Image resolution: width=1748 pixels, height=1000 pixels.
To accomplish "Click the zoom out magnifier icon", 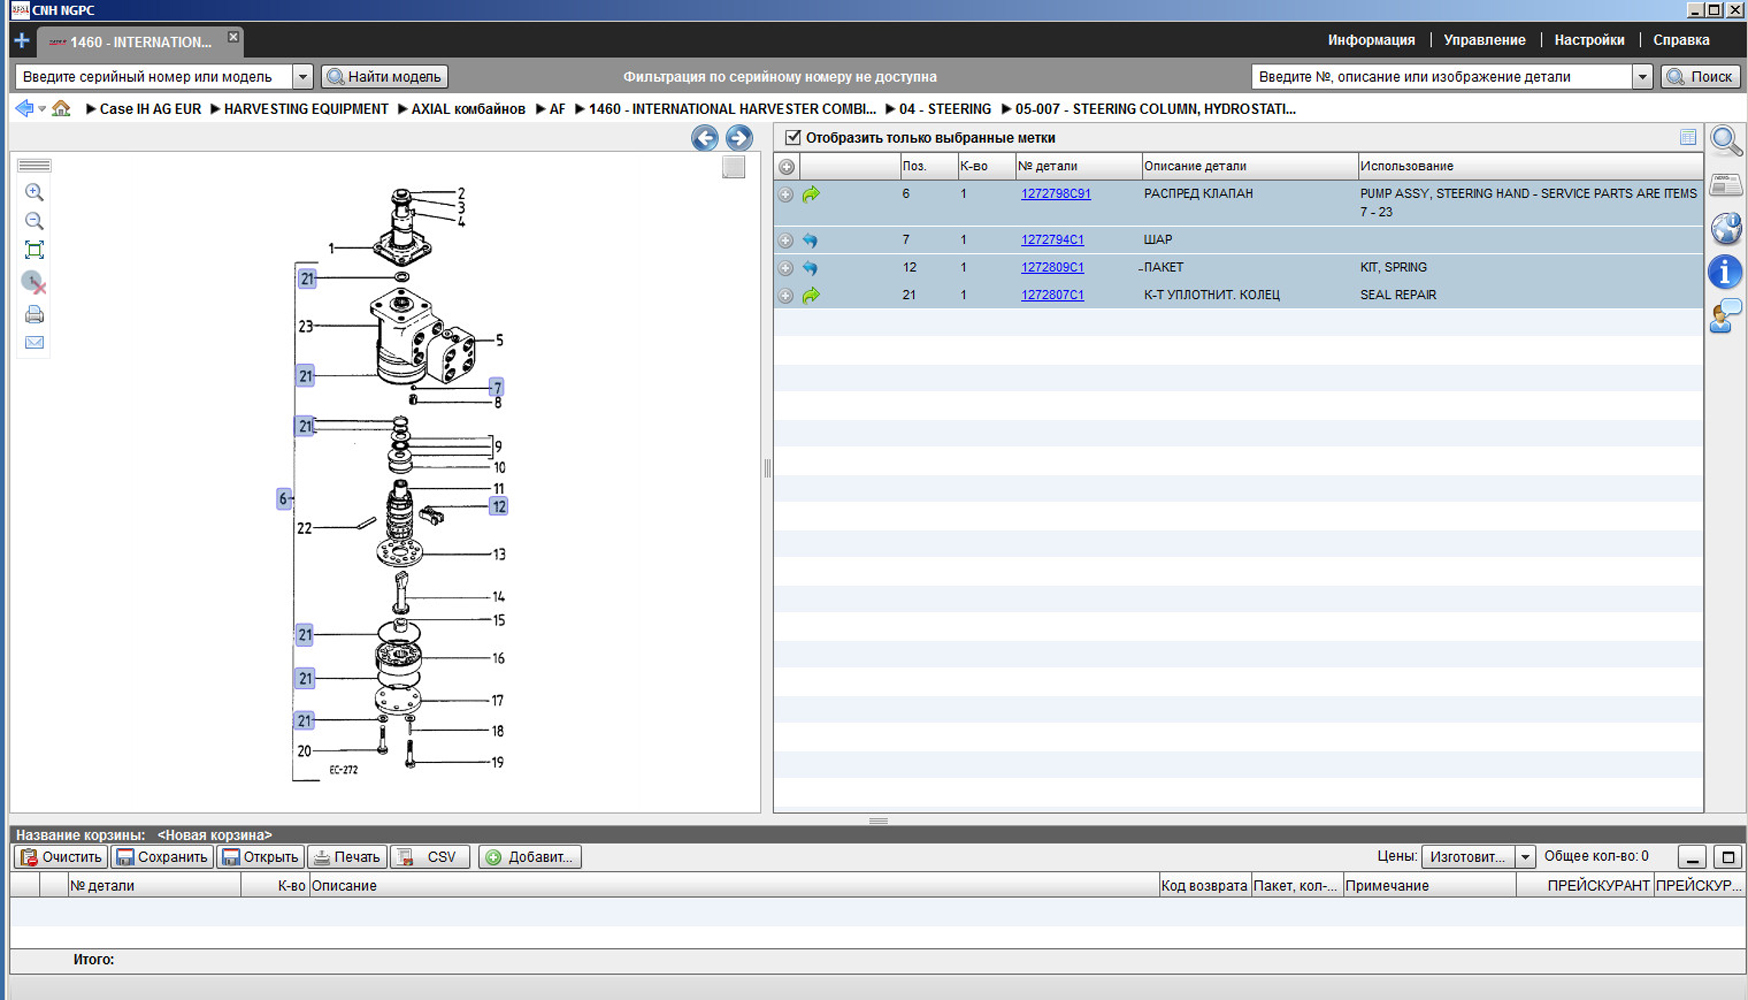I will [x=34, y=221].
